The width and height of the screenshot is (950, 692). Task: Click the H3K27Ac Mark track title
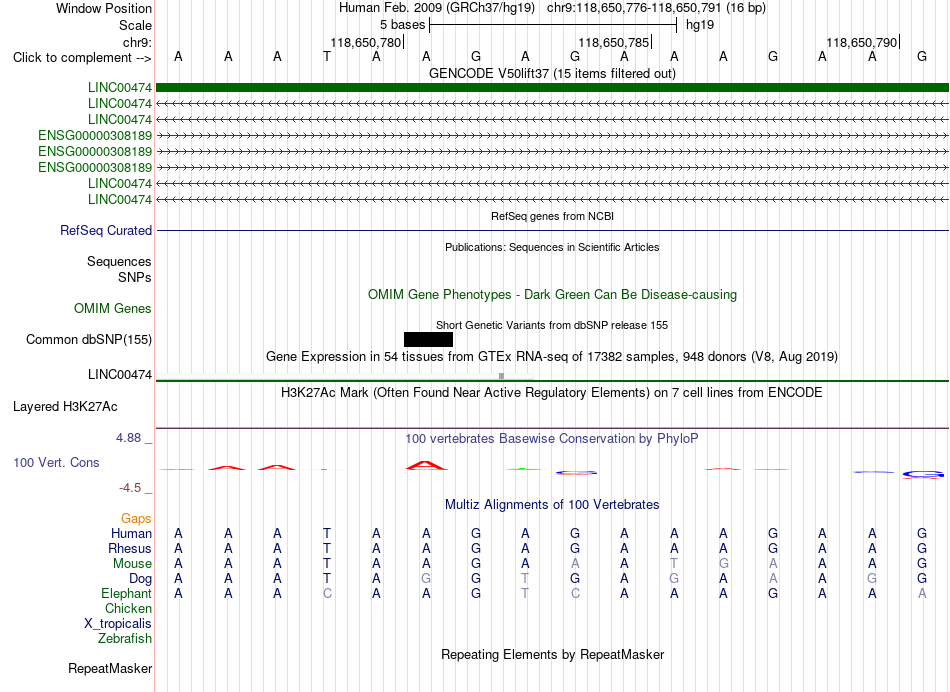coord(552,392)
